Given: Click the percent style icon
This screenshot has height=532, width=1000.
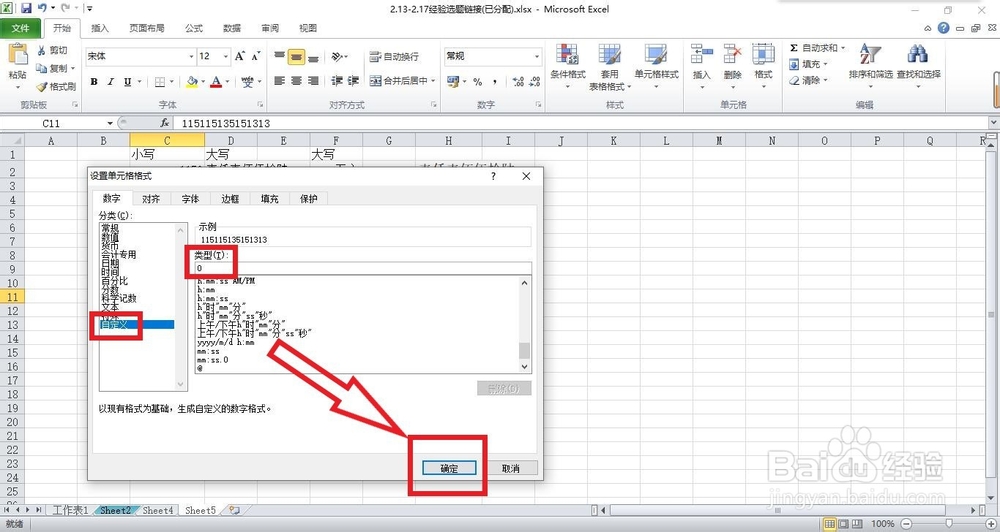Looking at the screenshot, I should click(477, 82).
